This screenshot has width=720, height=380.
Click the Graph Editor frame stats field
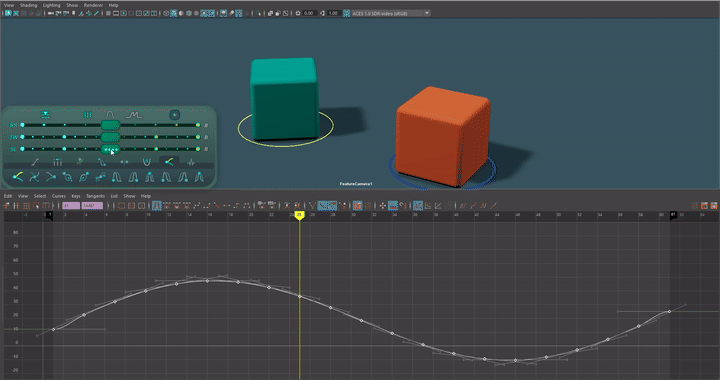coord(71,206)
